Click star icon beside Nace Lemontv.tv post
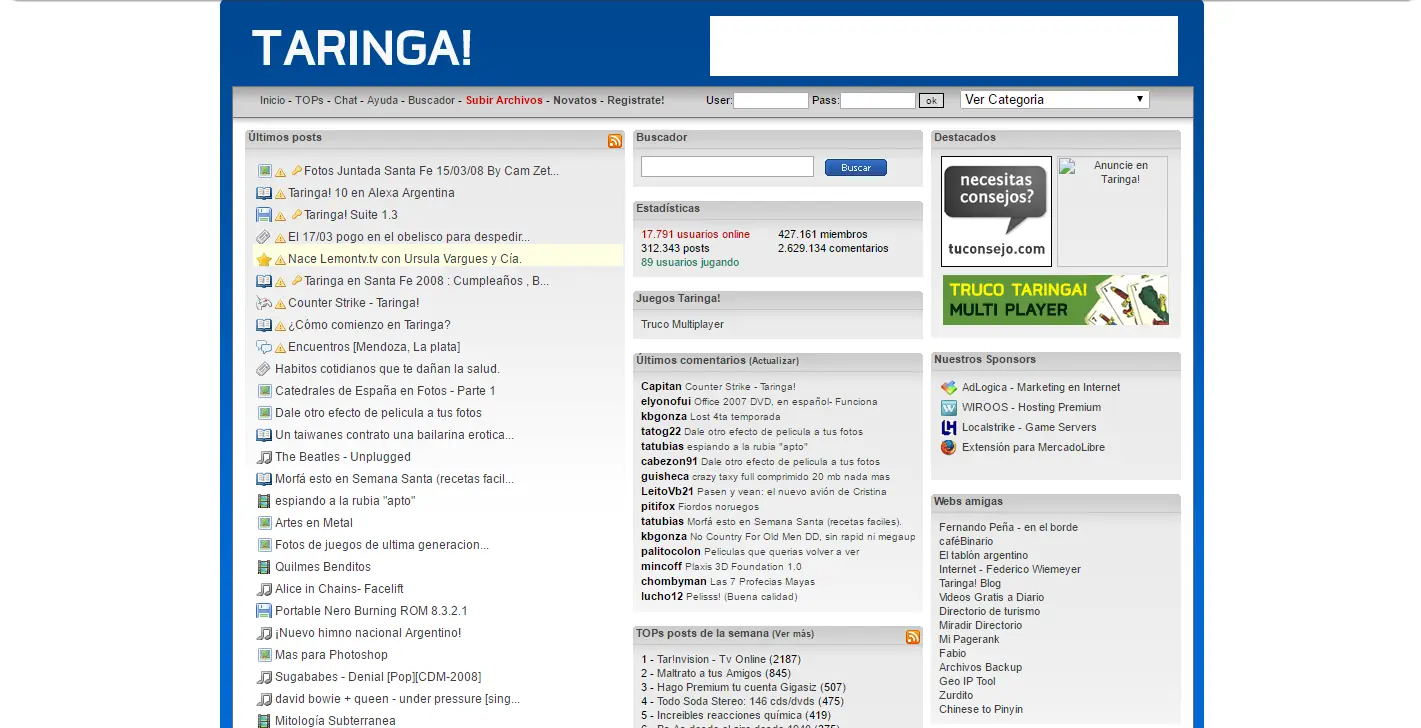The image size is (1421, 728). 264,259
